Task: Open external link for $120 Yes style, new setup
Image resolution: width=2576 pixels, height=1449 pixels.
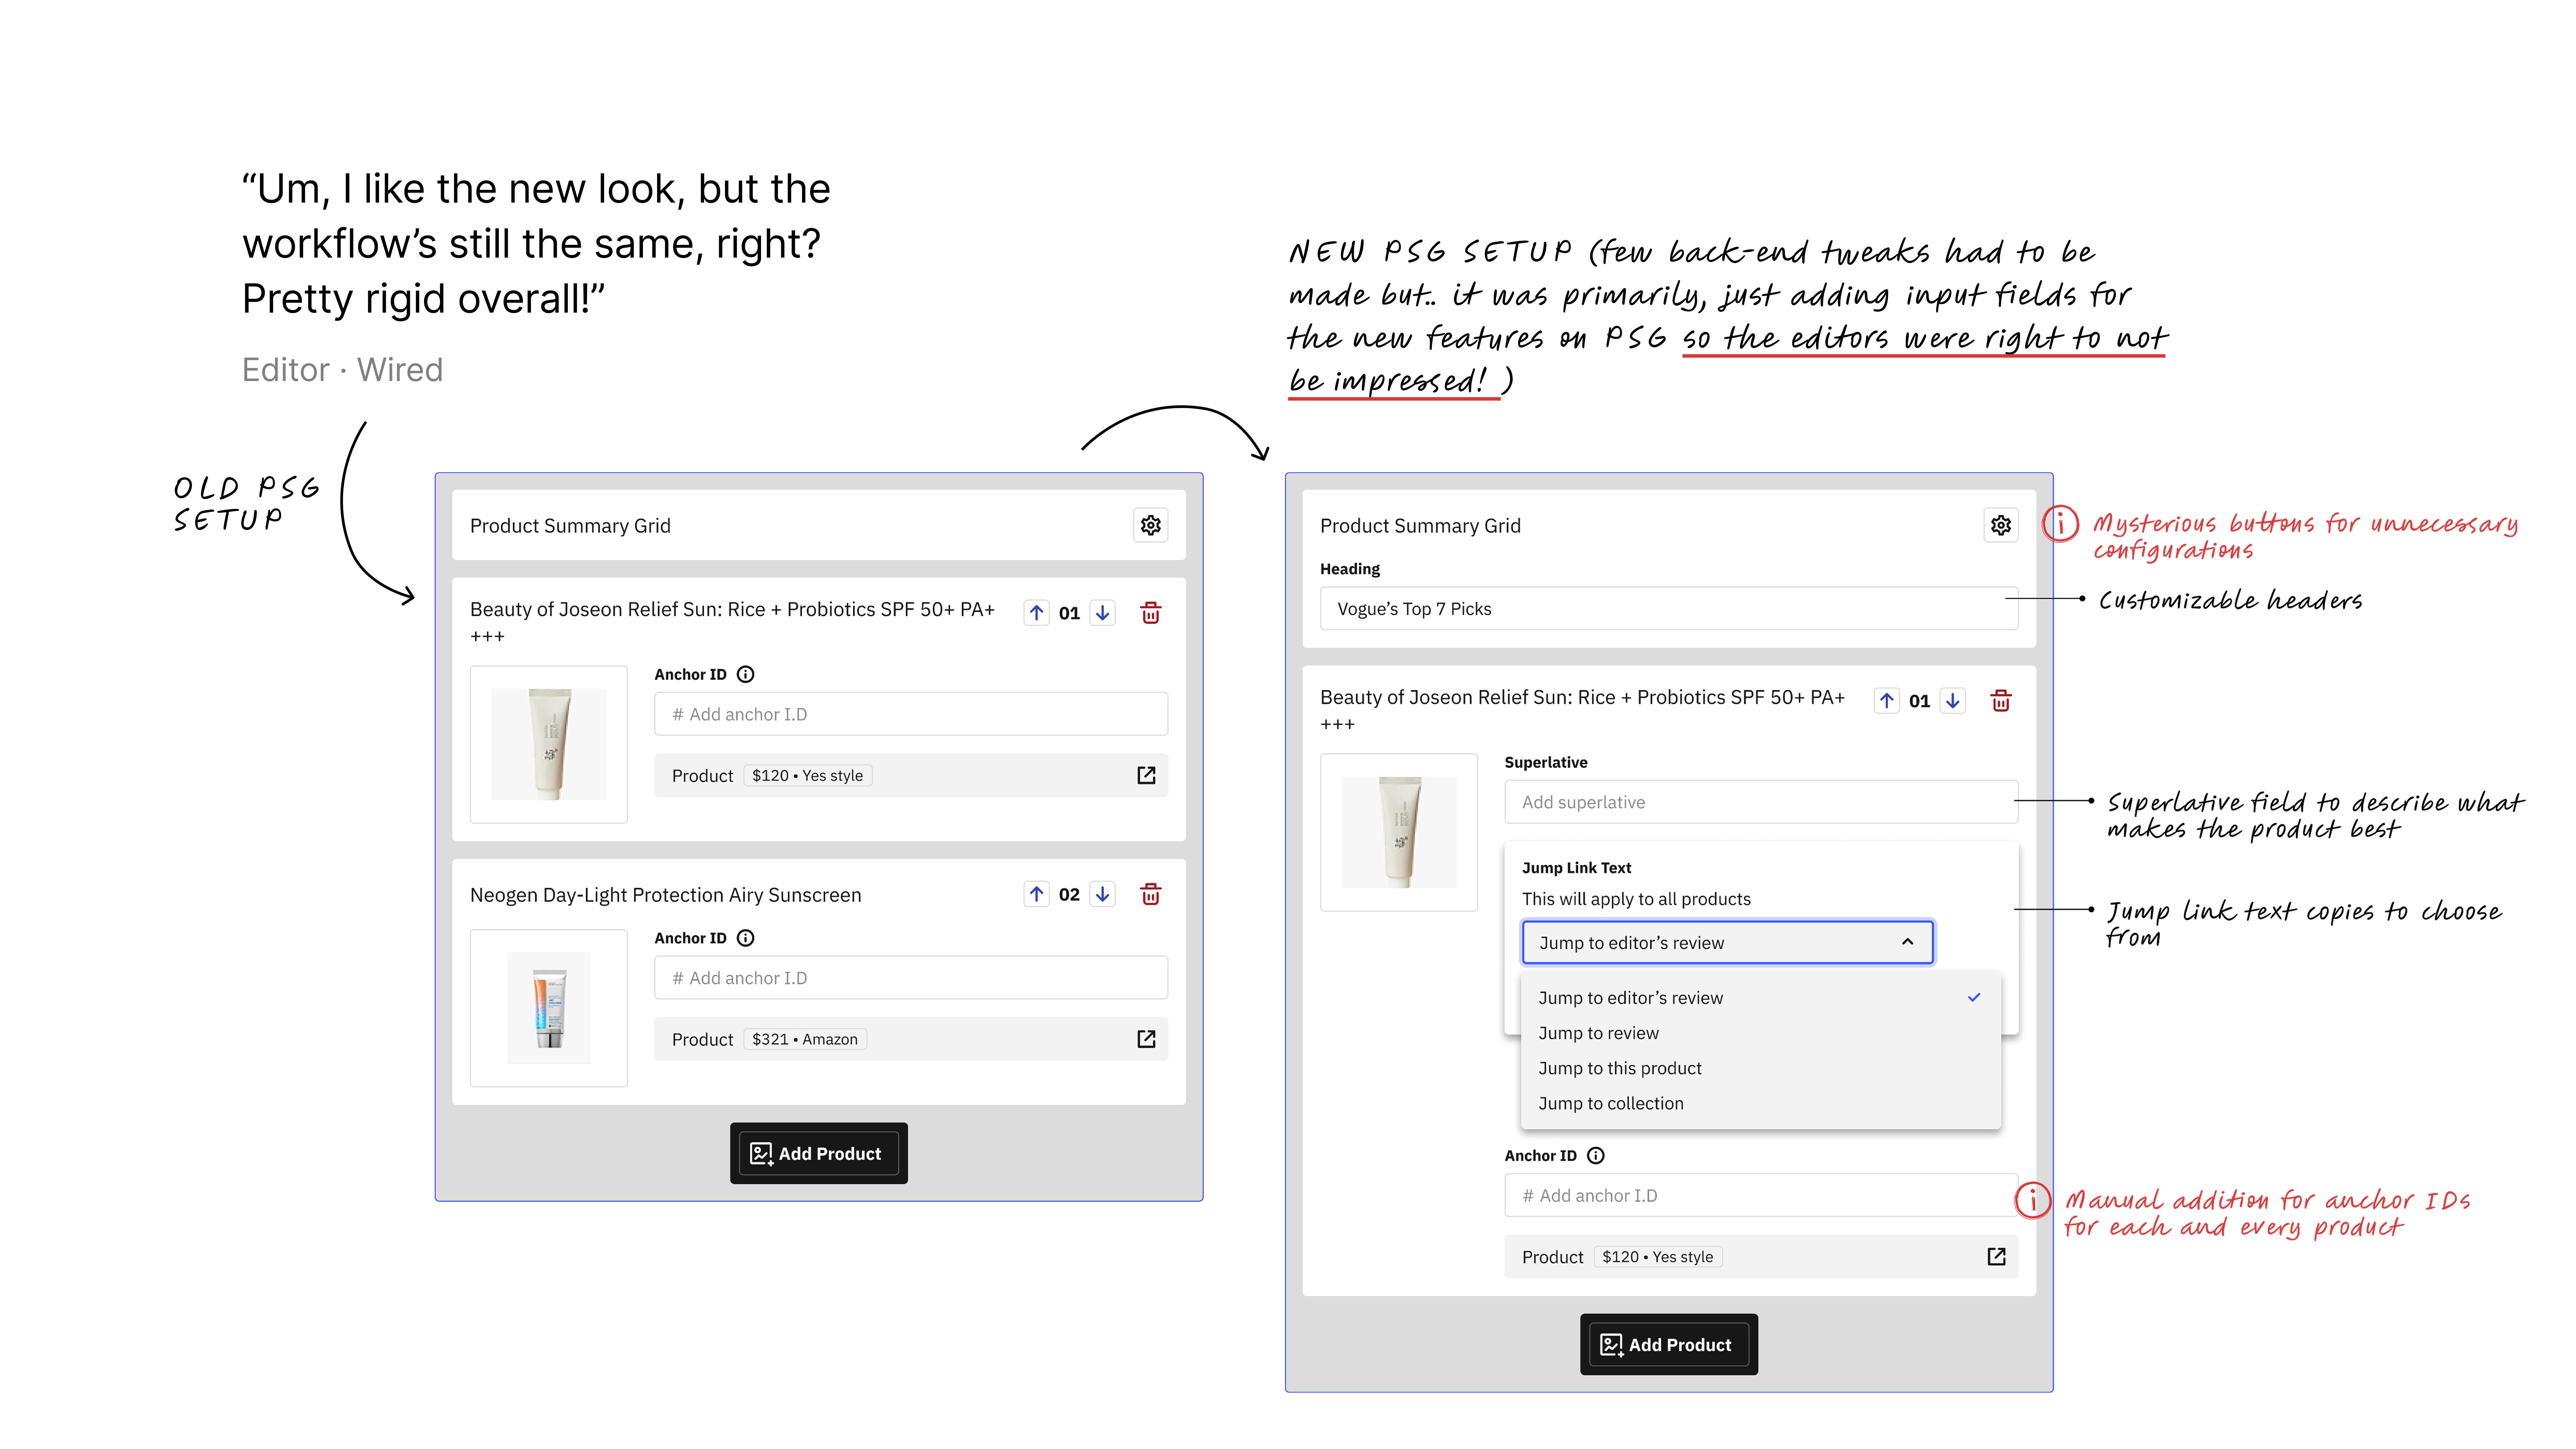Action: [x=1996, y=1257]
